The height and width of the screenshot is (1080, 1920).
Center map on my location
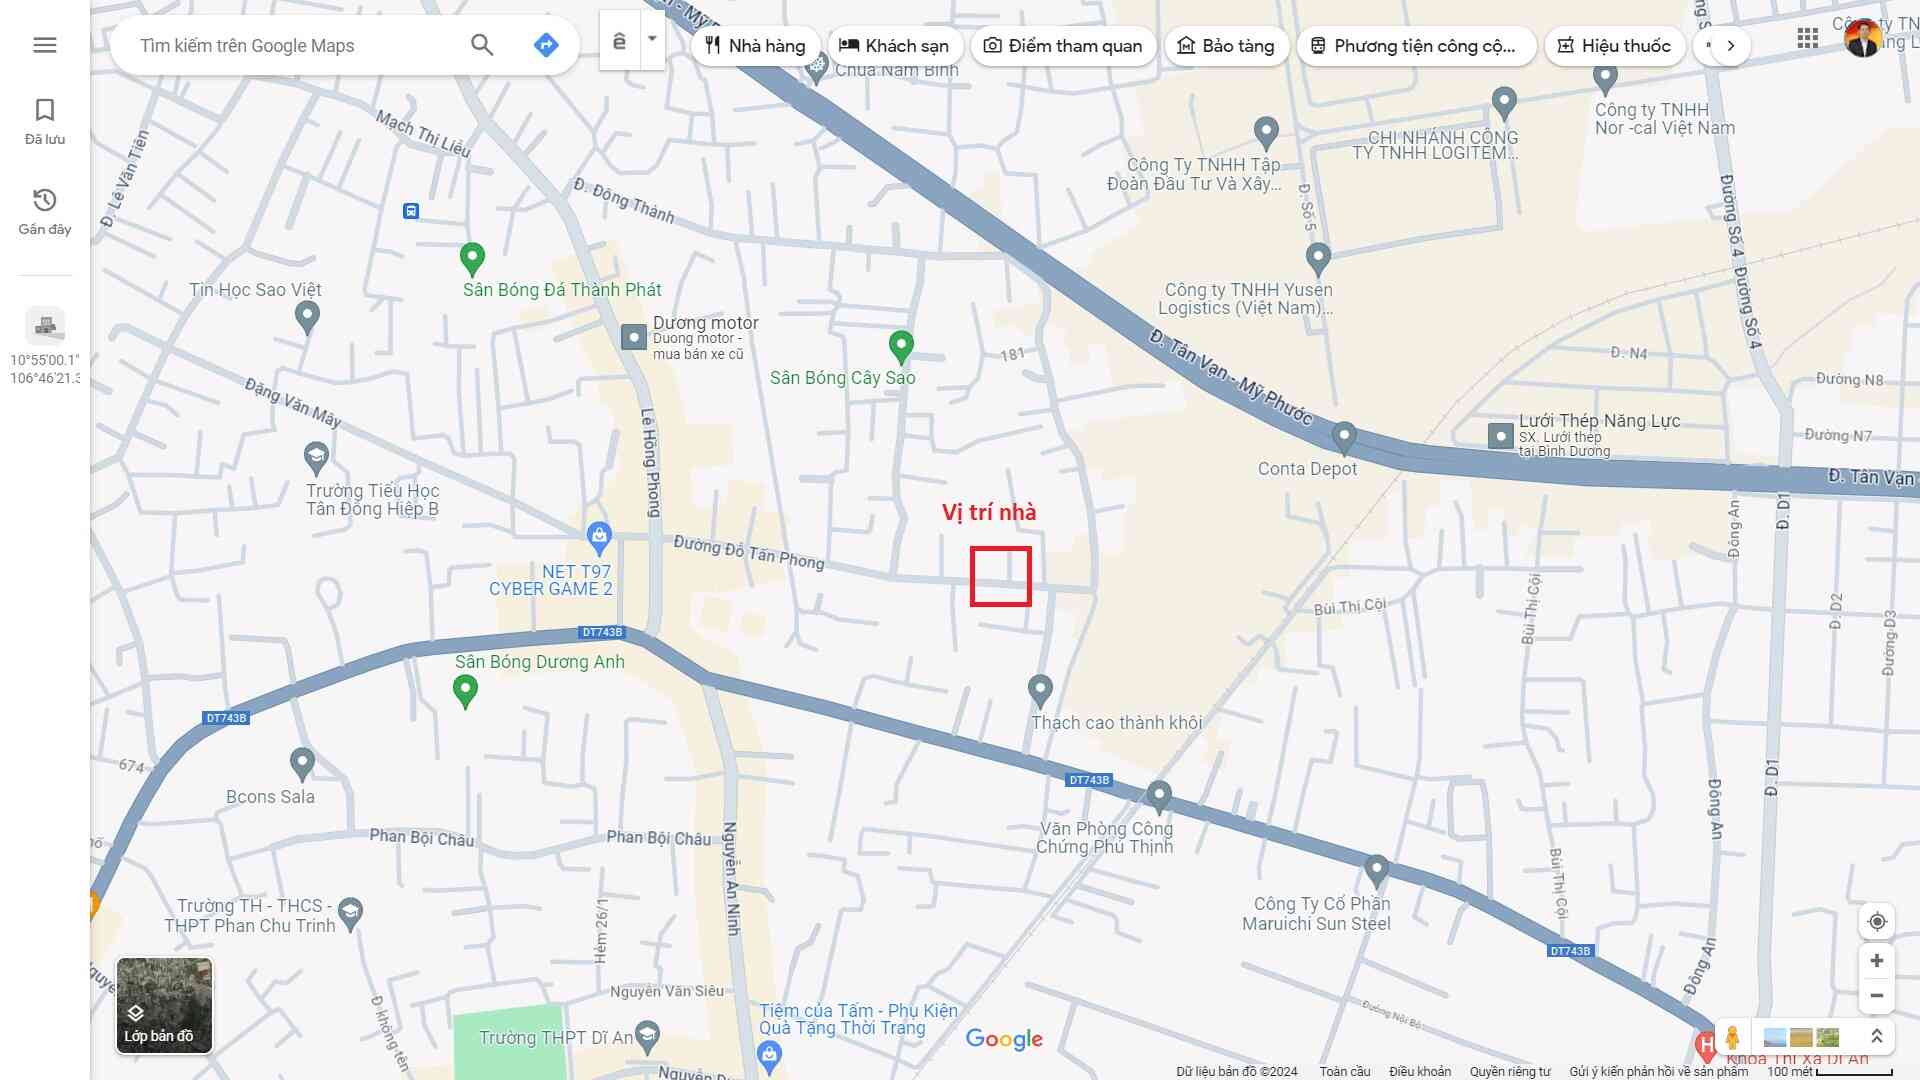(x=1877, y=921)
